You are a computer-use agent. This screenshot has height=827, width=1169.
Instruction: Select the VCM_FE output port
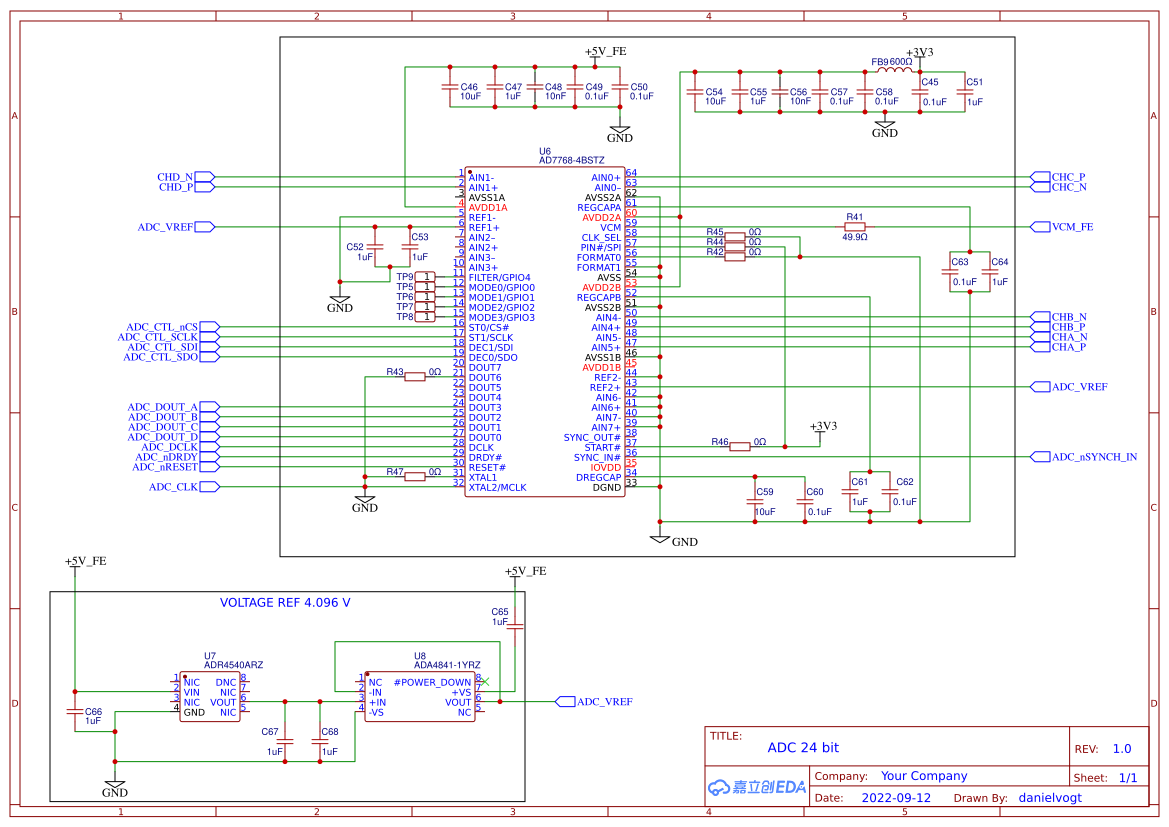[x=1039, y=227]
